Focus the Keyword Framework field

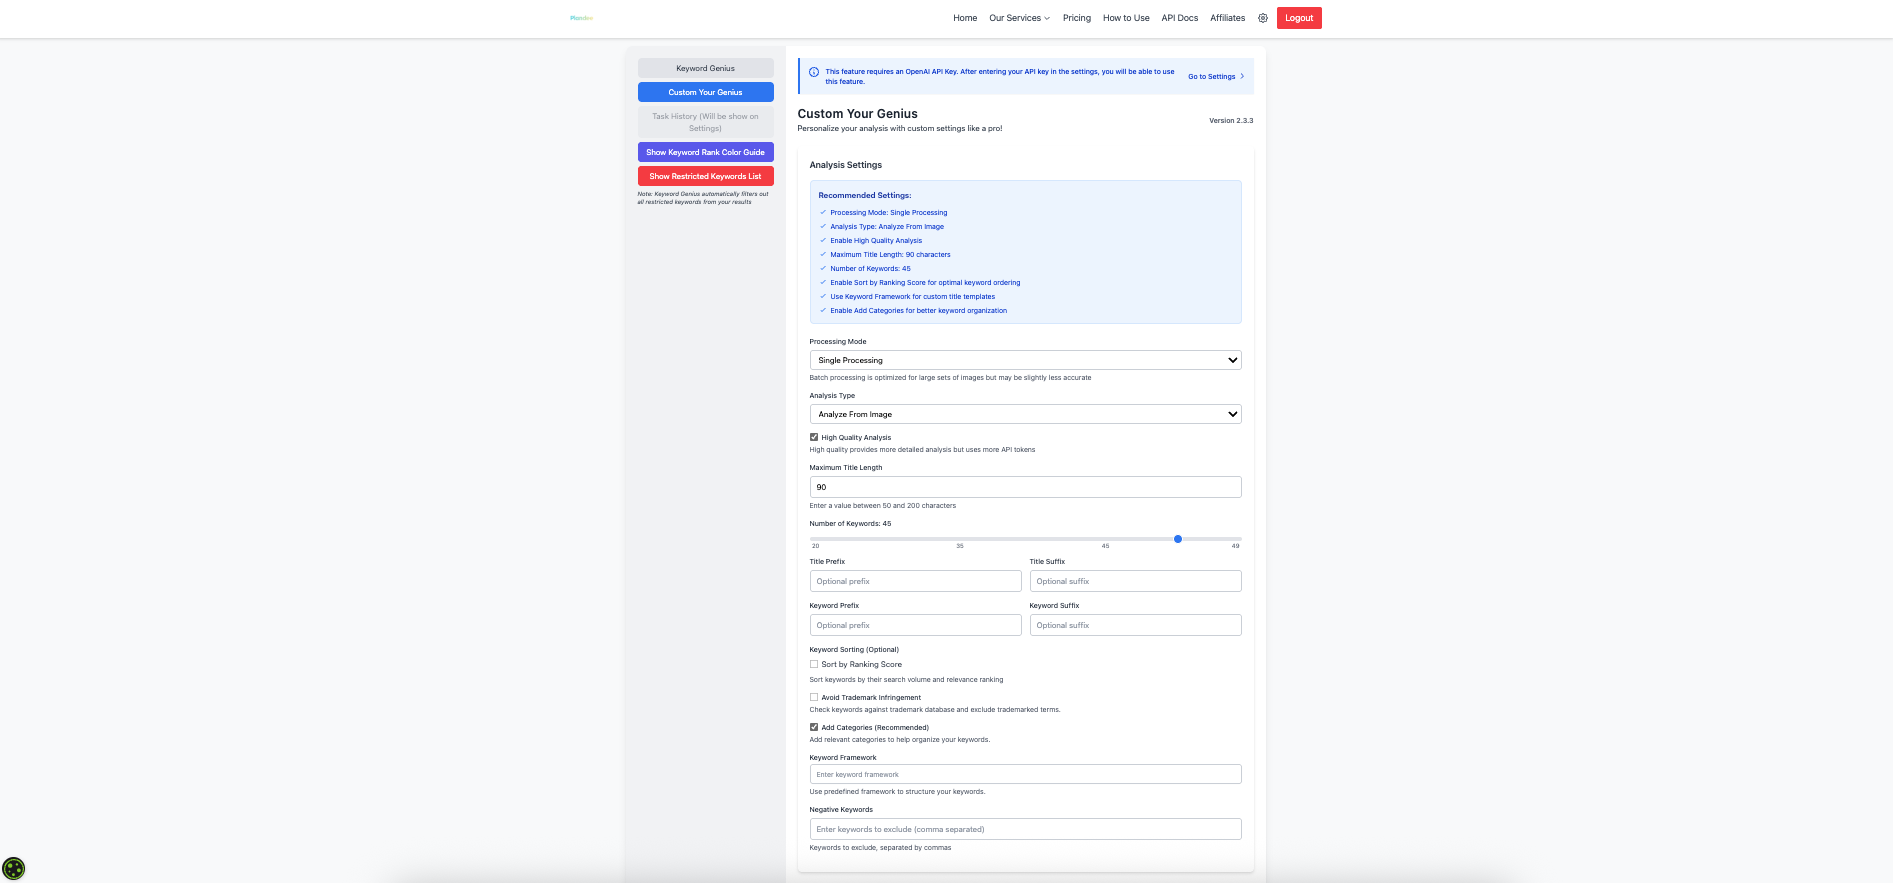tap(1025, 774)
